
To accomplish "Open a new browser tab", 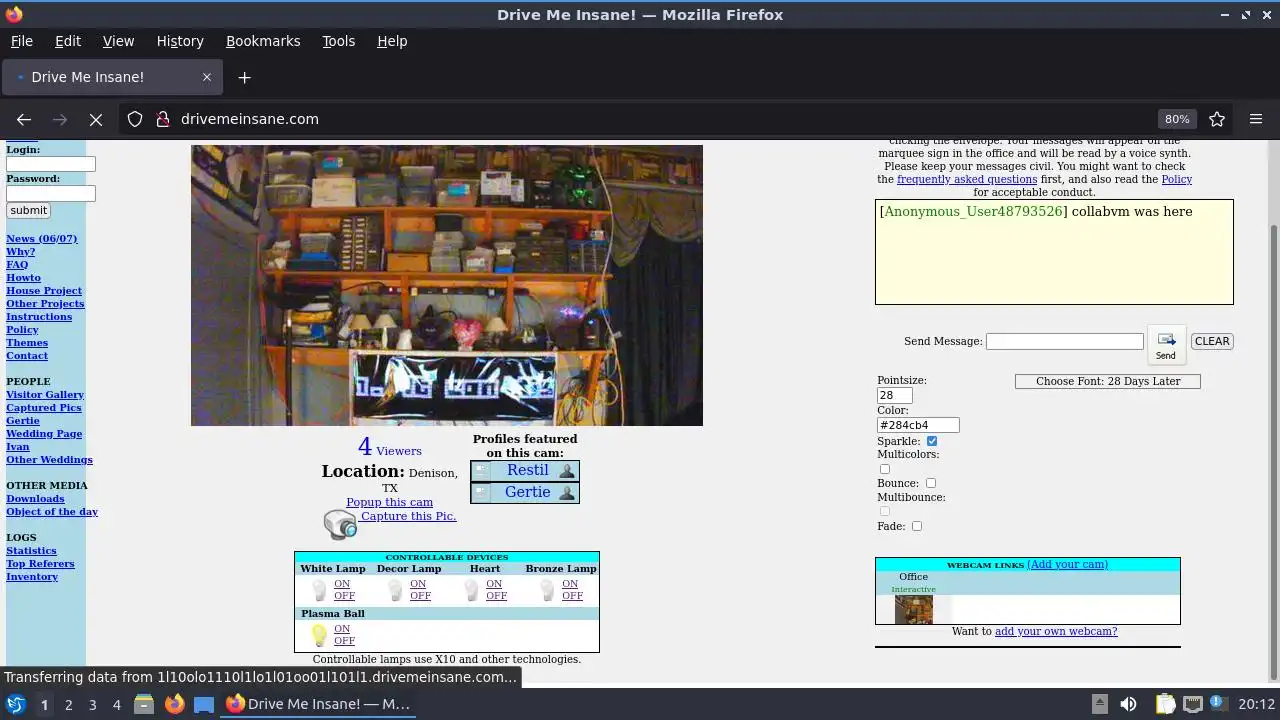I will 244,77.
